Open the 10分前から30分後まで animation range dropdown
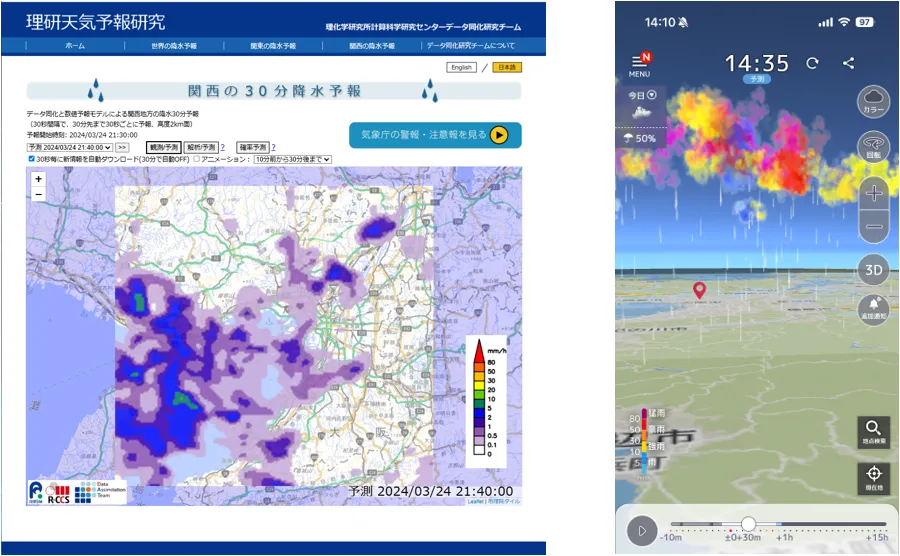 point(292,159)
